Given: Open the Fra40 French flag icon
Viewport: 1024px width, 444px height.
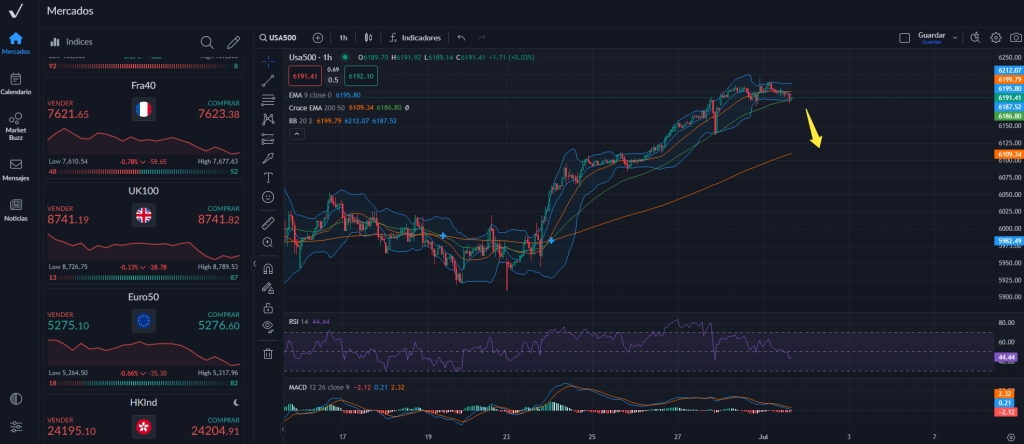Looking at the screenshot, I should 144,109.
